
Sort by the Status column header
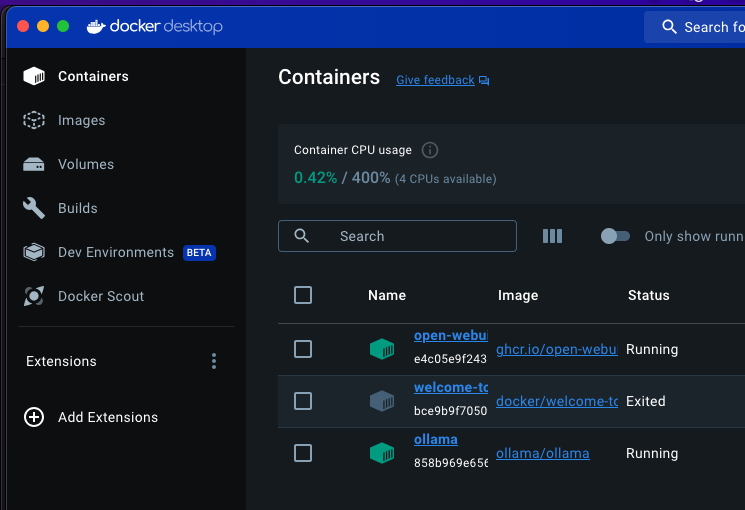click(x=649, y=296)
